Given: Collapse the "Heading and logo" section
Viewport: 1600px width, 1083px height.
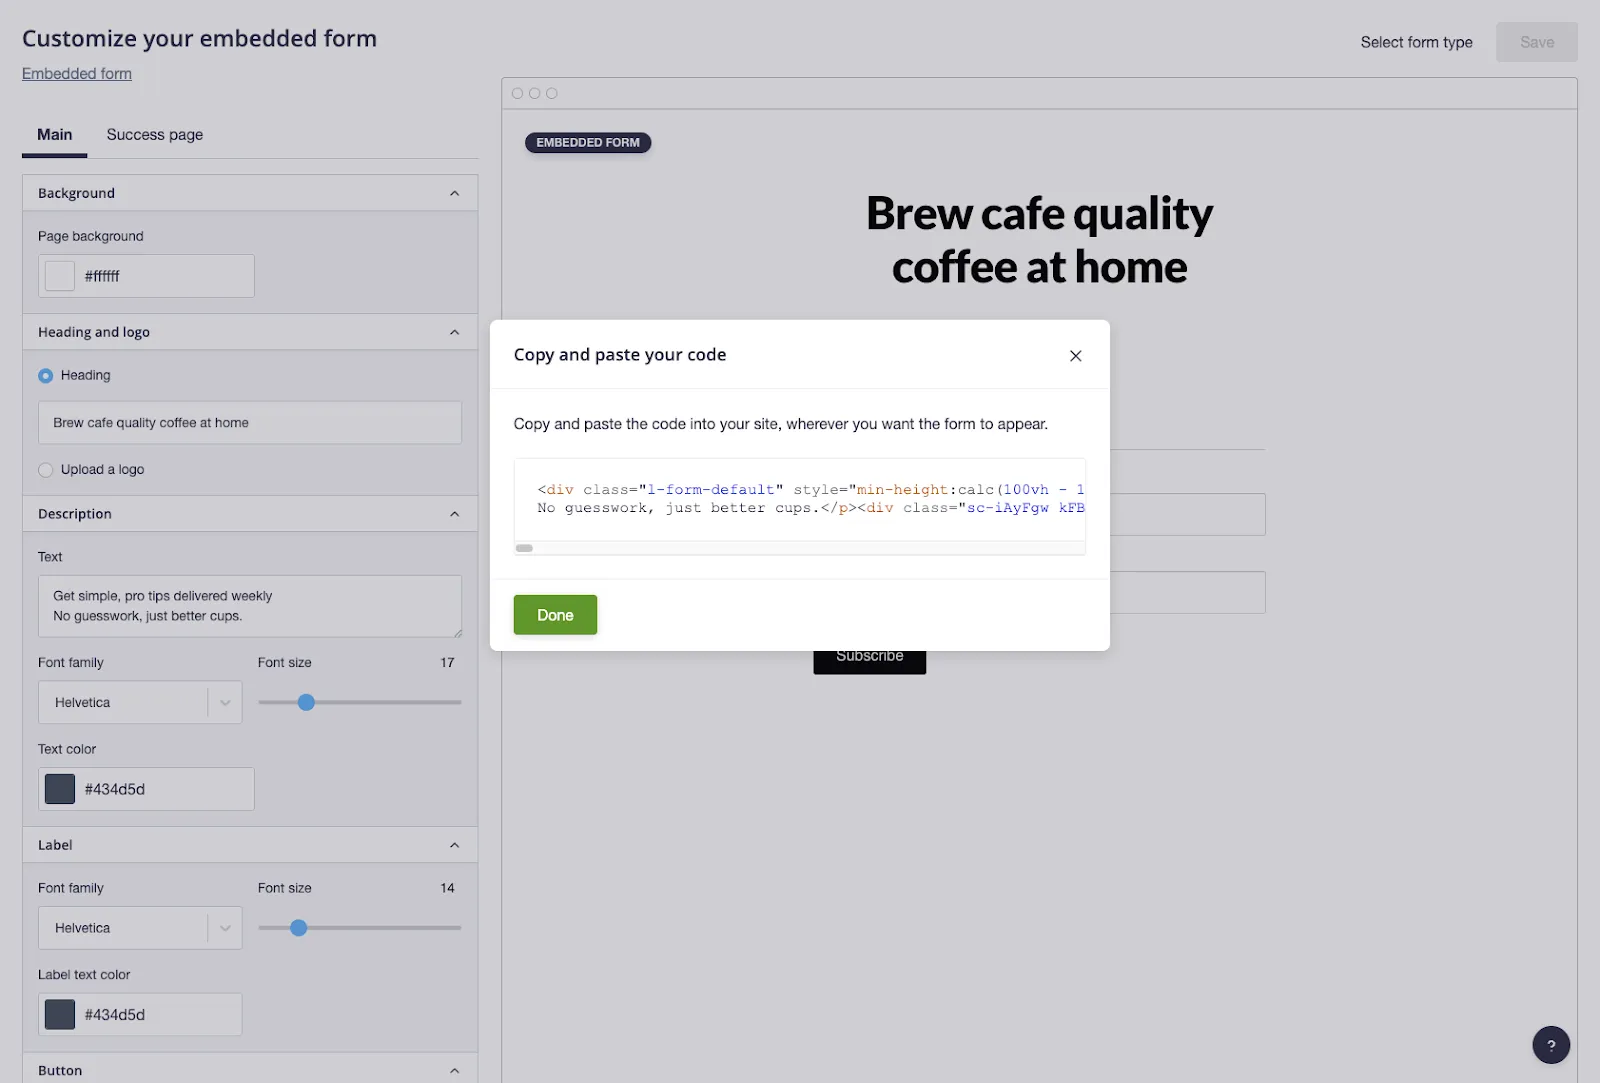Looking at the screenshot, I should pyautogui.click(x=456, y=331).
